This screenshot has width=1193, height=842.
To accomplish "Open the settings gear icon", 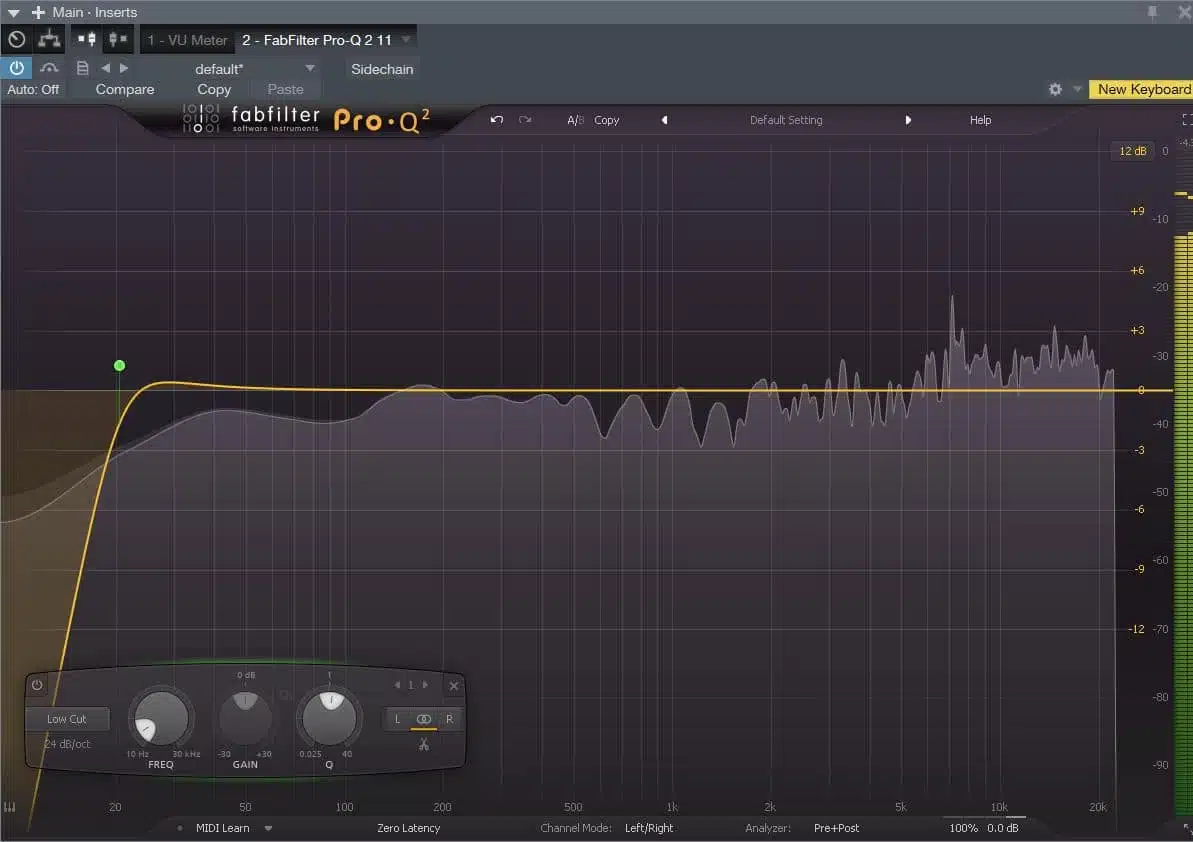I will (x=1055, y=89).
